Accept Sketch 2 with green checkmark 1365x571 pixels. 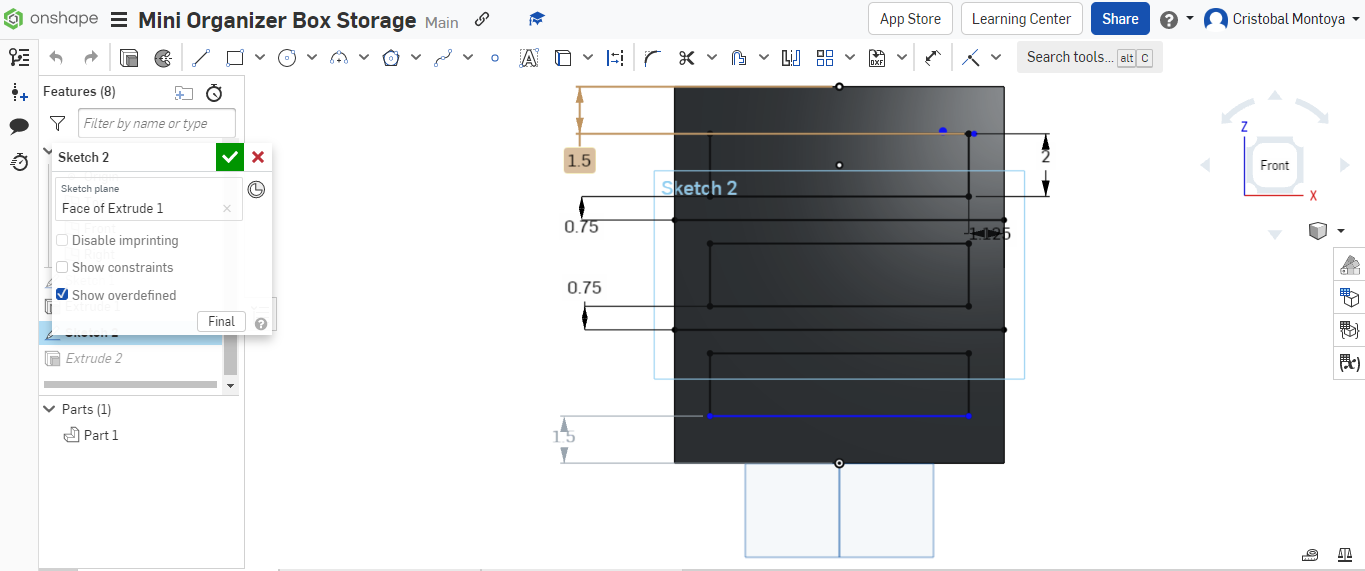click(230, 157)
